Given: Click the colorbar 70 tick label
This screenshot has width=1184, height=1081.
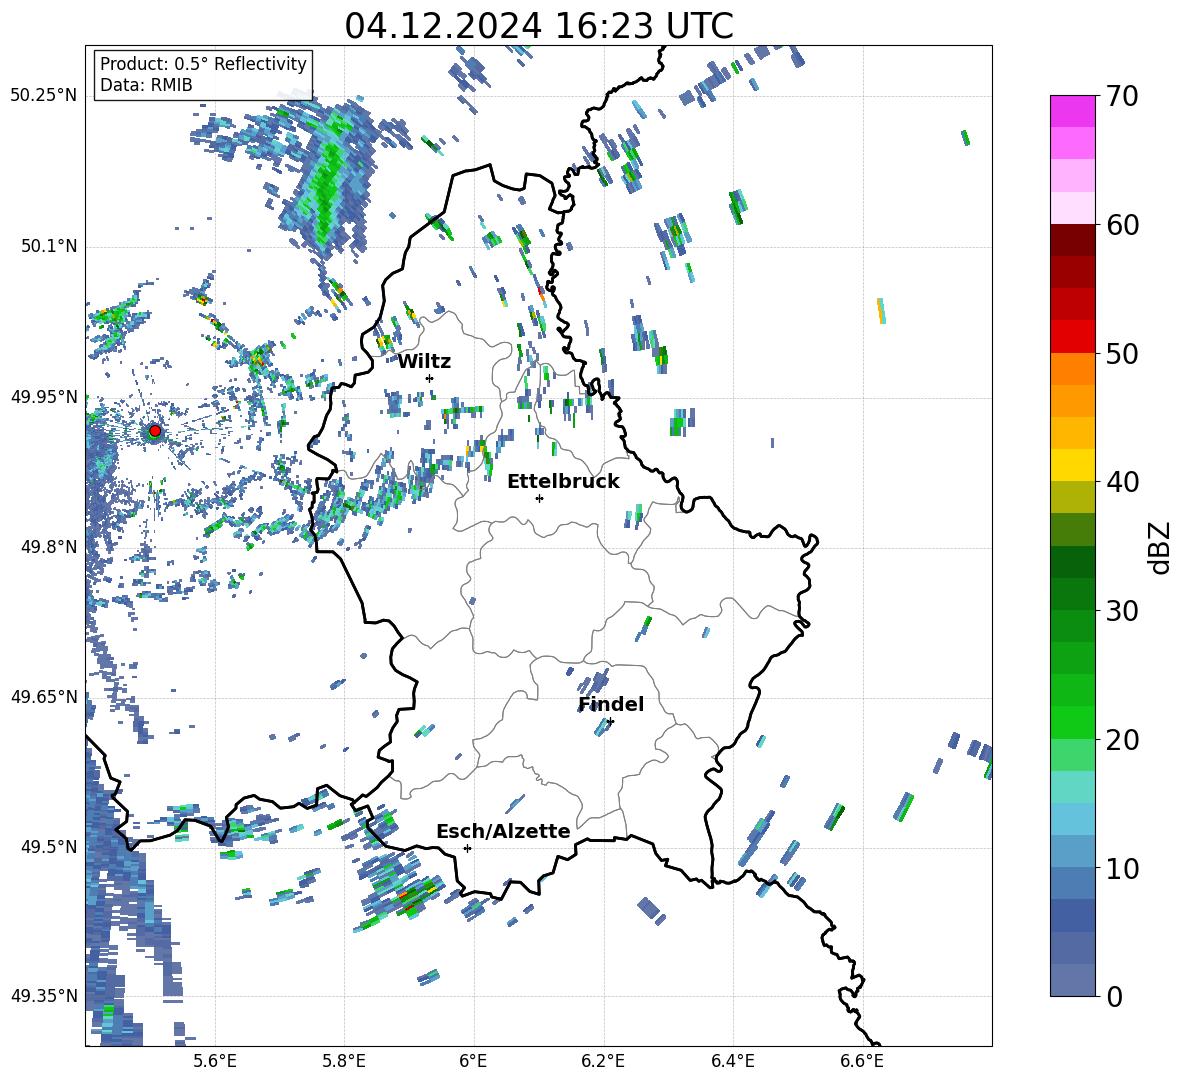Looking at the screenshot, I should tap(1123, 97).
